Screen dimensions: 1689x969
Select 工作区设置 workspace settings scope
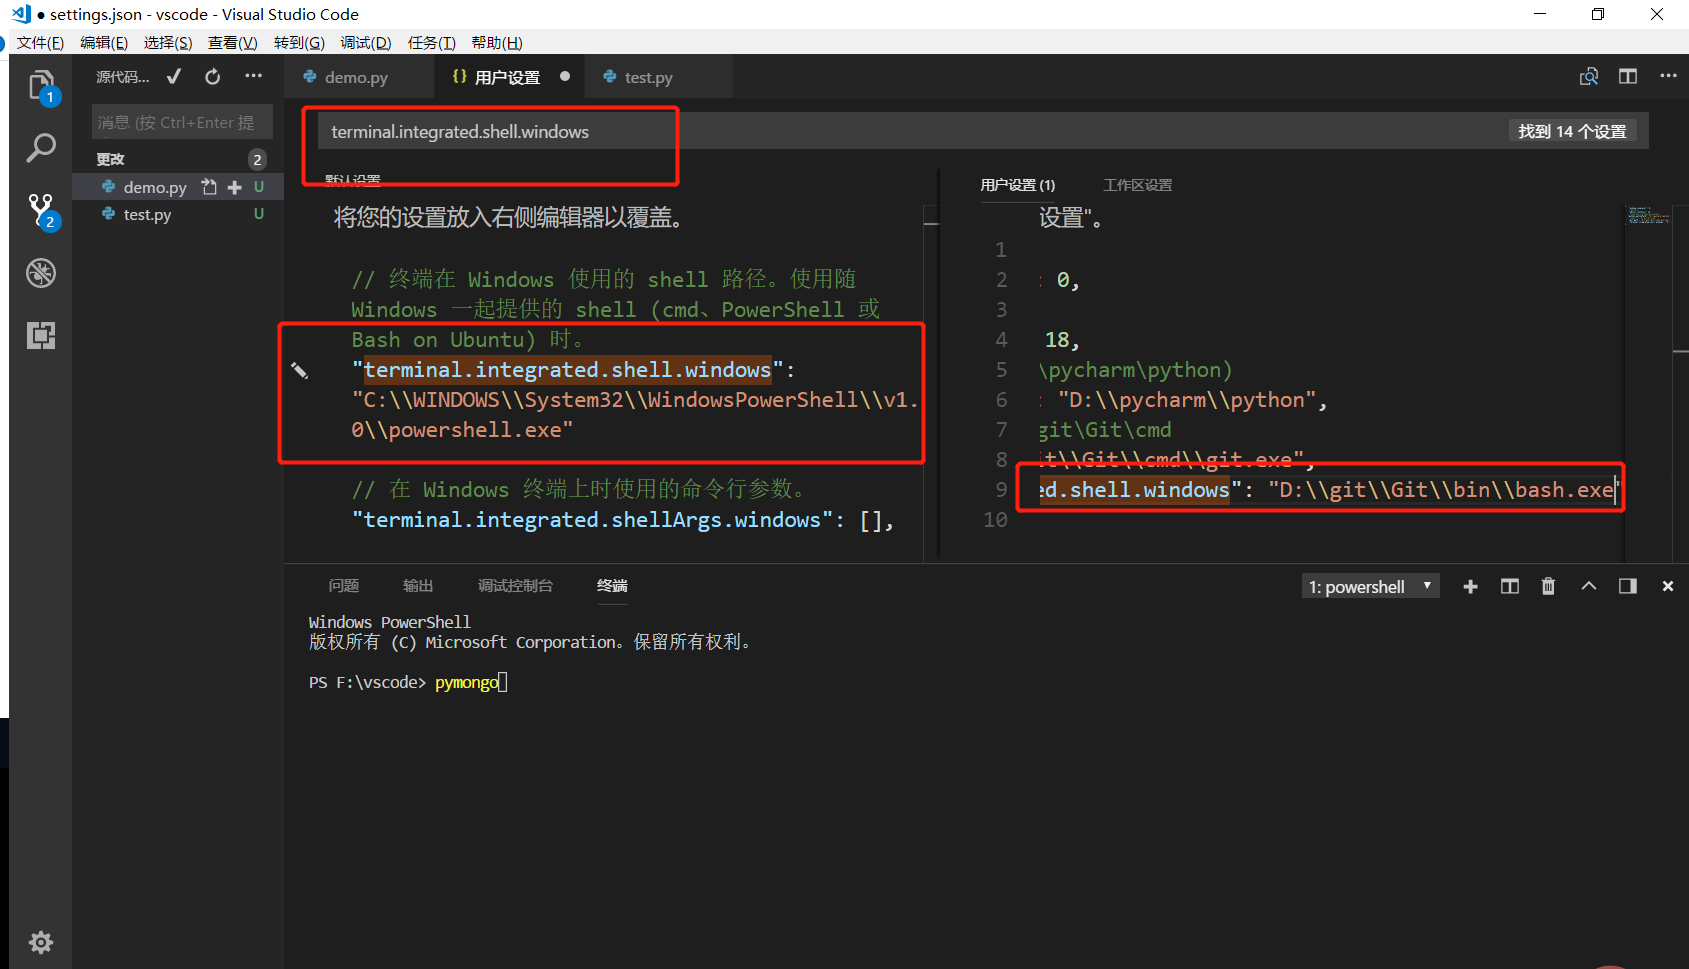click(1137, 185)
